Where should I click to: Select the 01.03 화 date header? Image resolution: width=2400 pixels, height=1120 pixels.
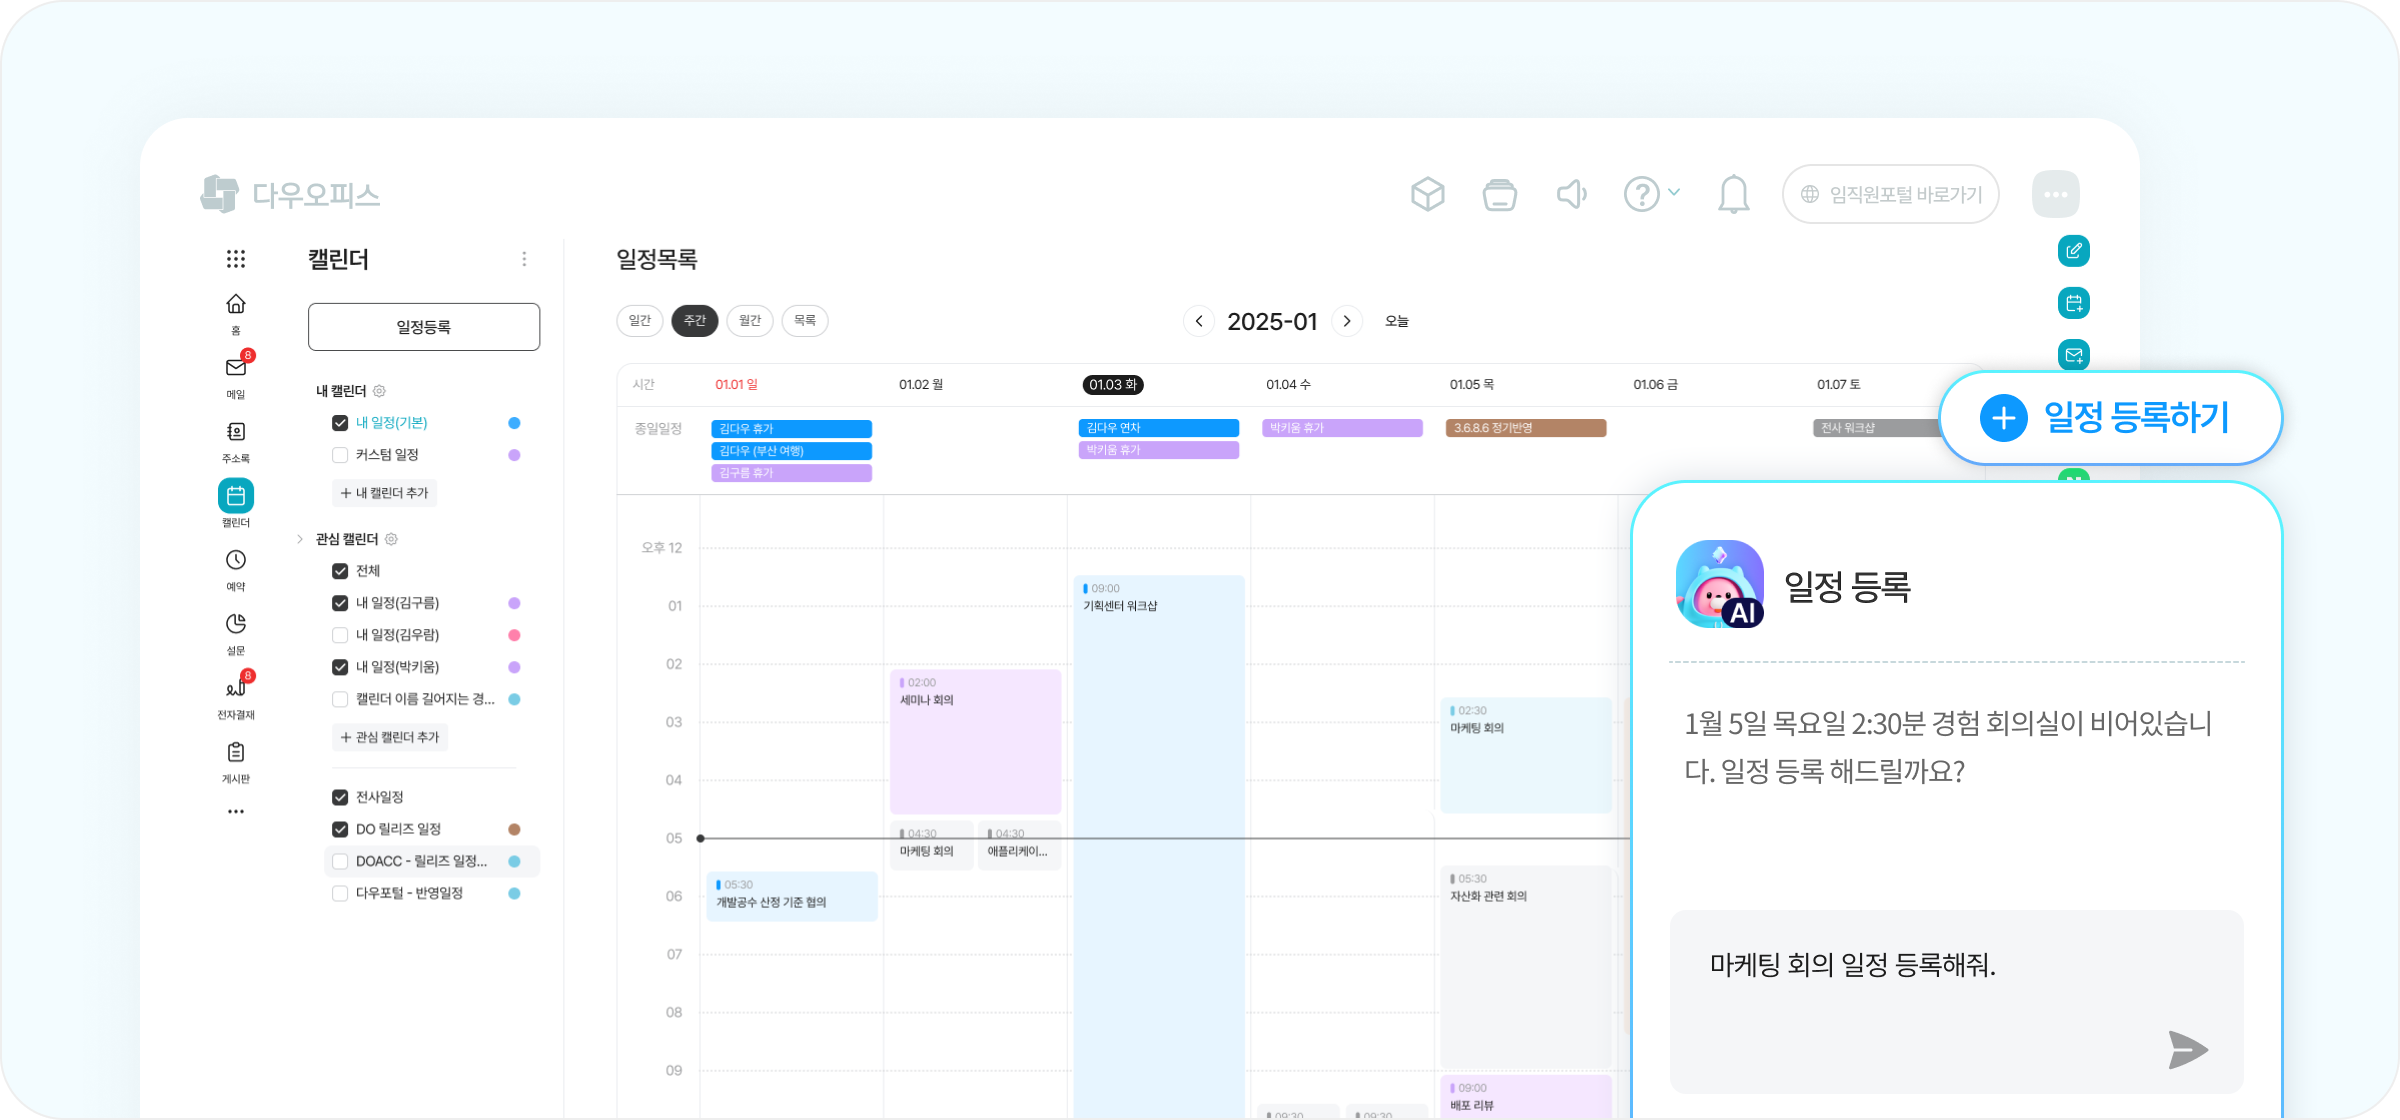point(1113,385)
